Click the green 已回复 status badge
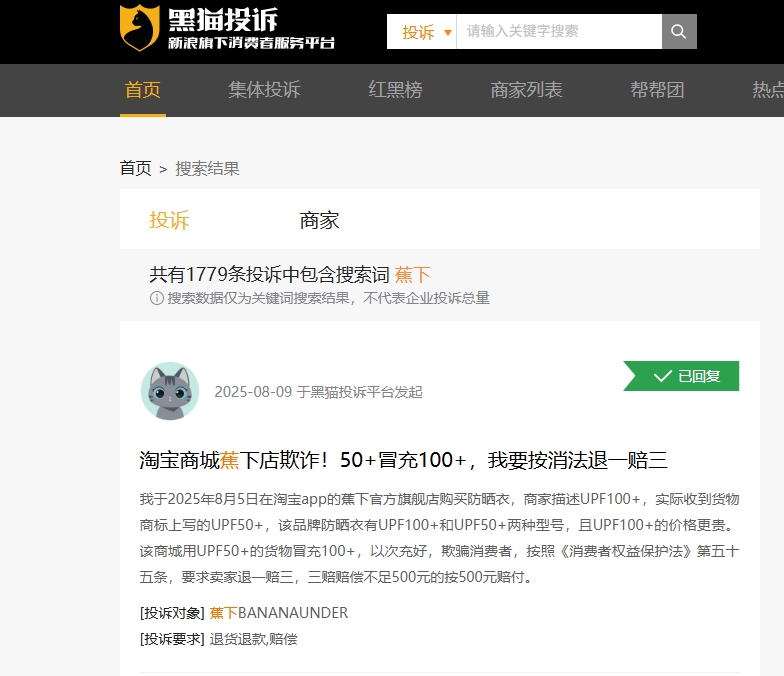 tap(681, 376)
